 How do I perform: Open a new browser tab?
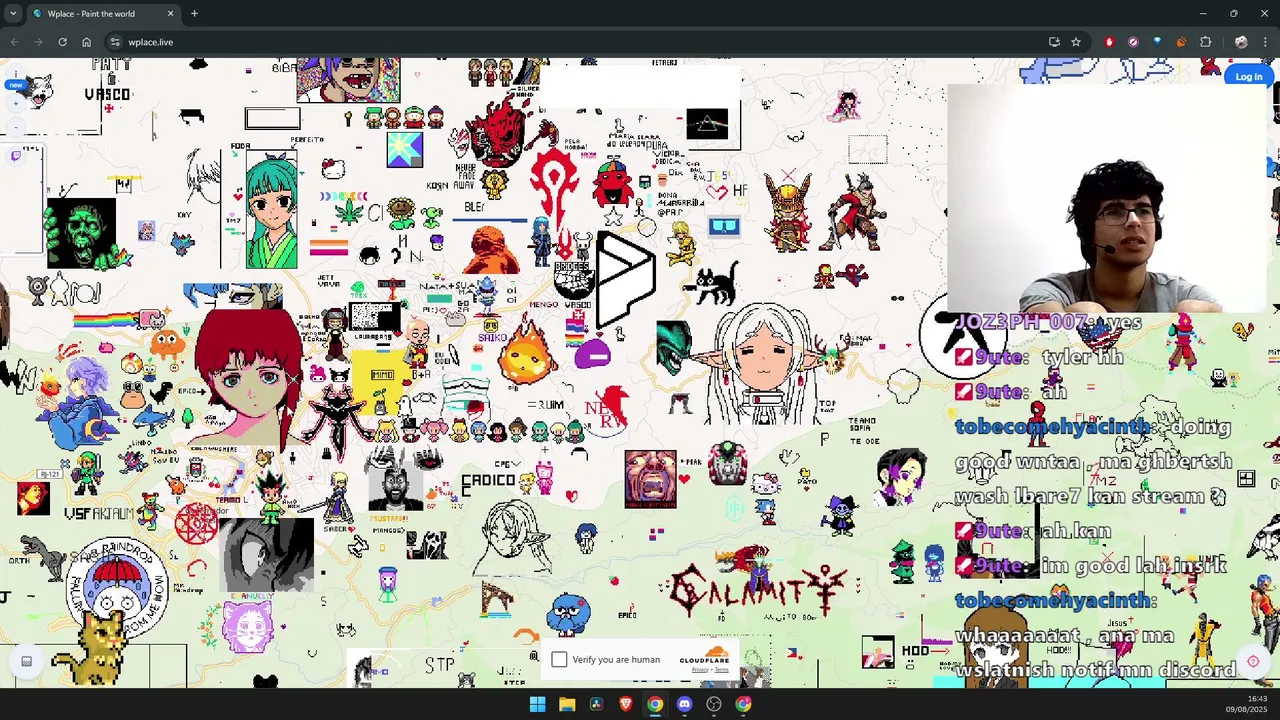tap(194, 14)
